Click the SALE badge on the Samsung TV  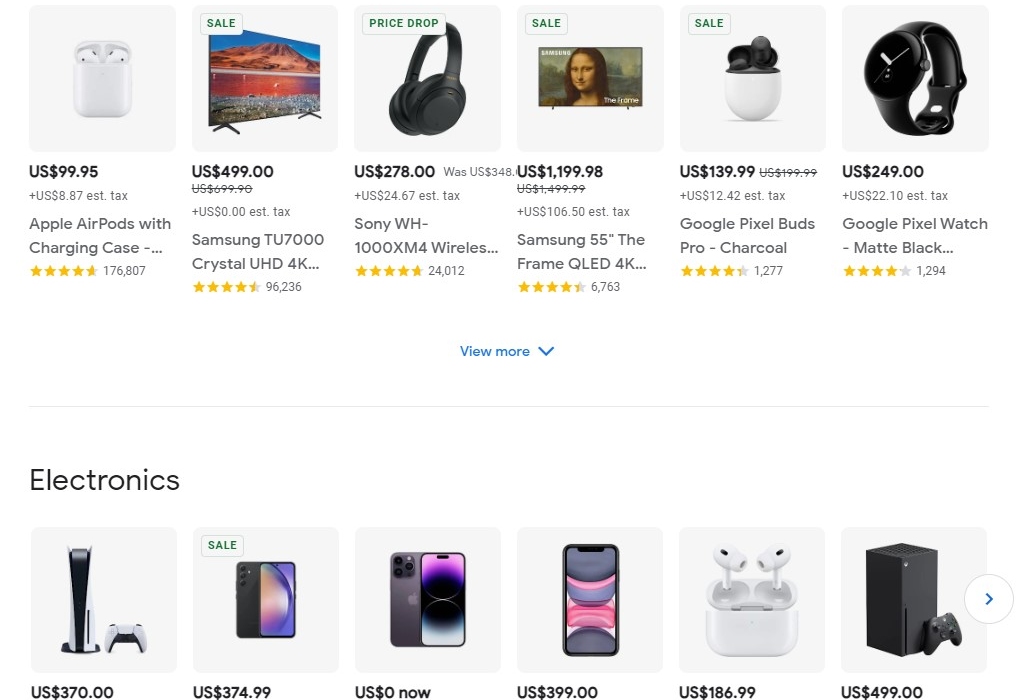(220, 23)
